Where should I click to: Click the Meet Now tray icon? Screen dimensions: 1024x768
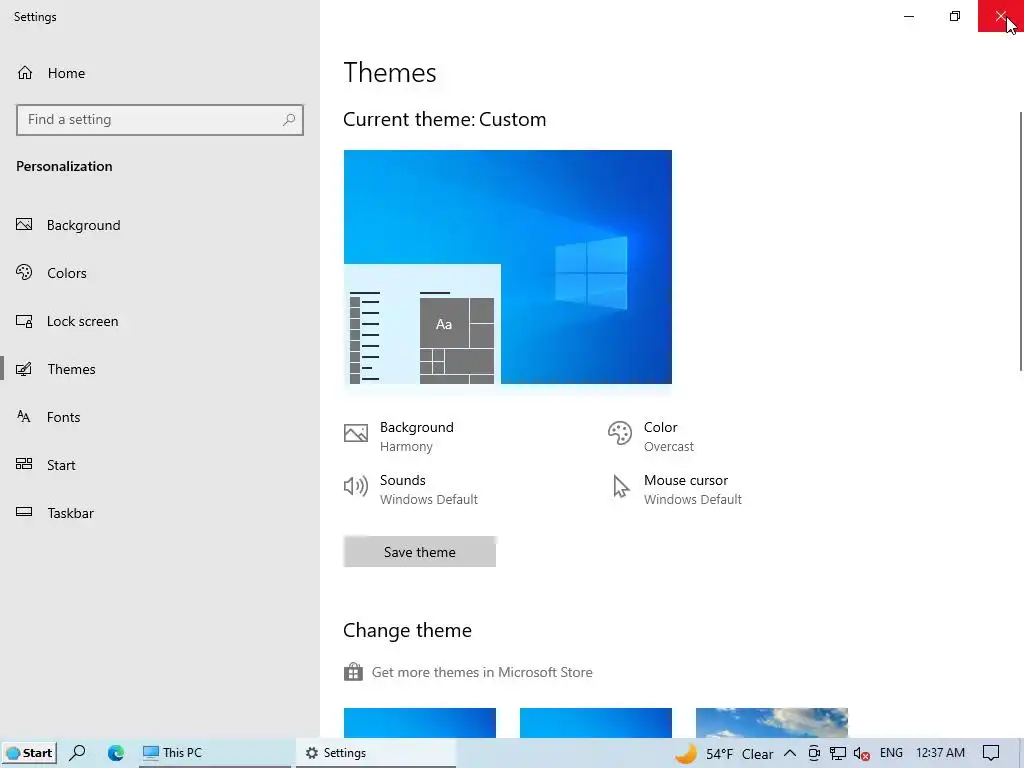(814, 753)
